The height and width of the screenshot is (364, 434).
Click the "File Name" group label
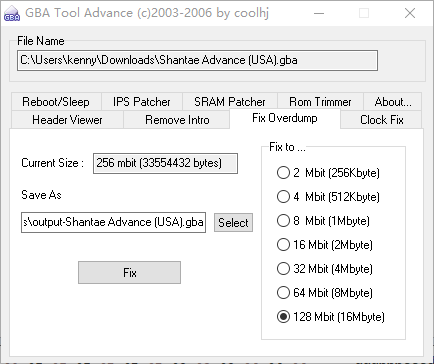pos(41,41)
